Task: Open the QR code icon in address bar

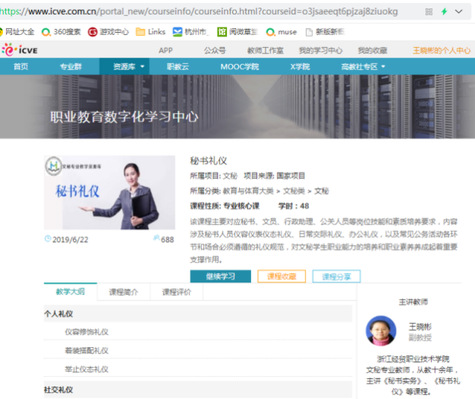Action: coord(429,12)
